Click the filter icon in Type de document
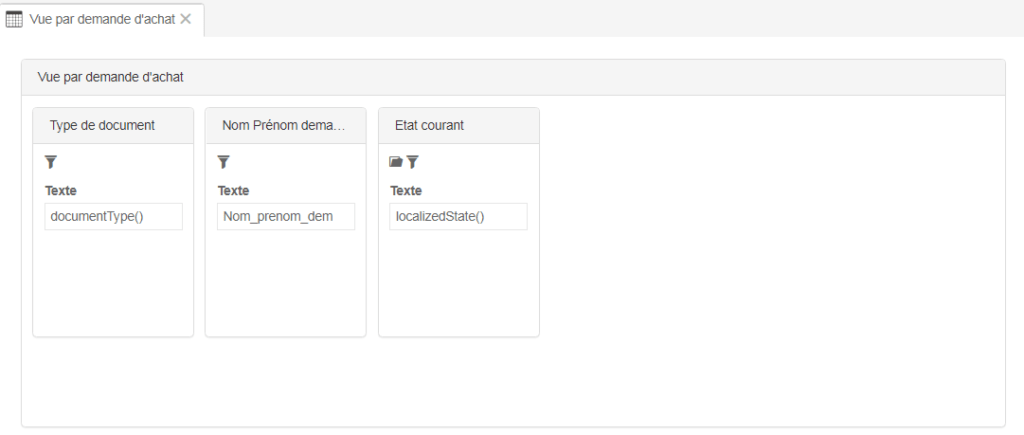The image size is (1024, 435). (x=52, y=161)
